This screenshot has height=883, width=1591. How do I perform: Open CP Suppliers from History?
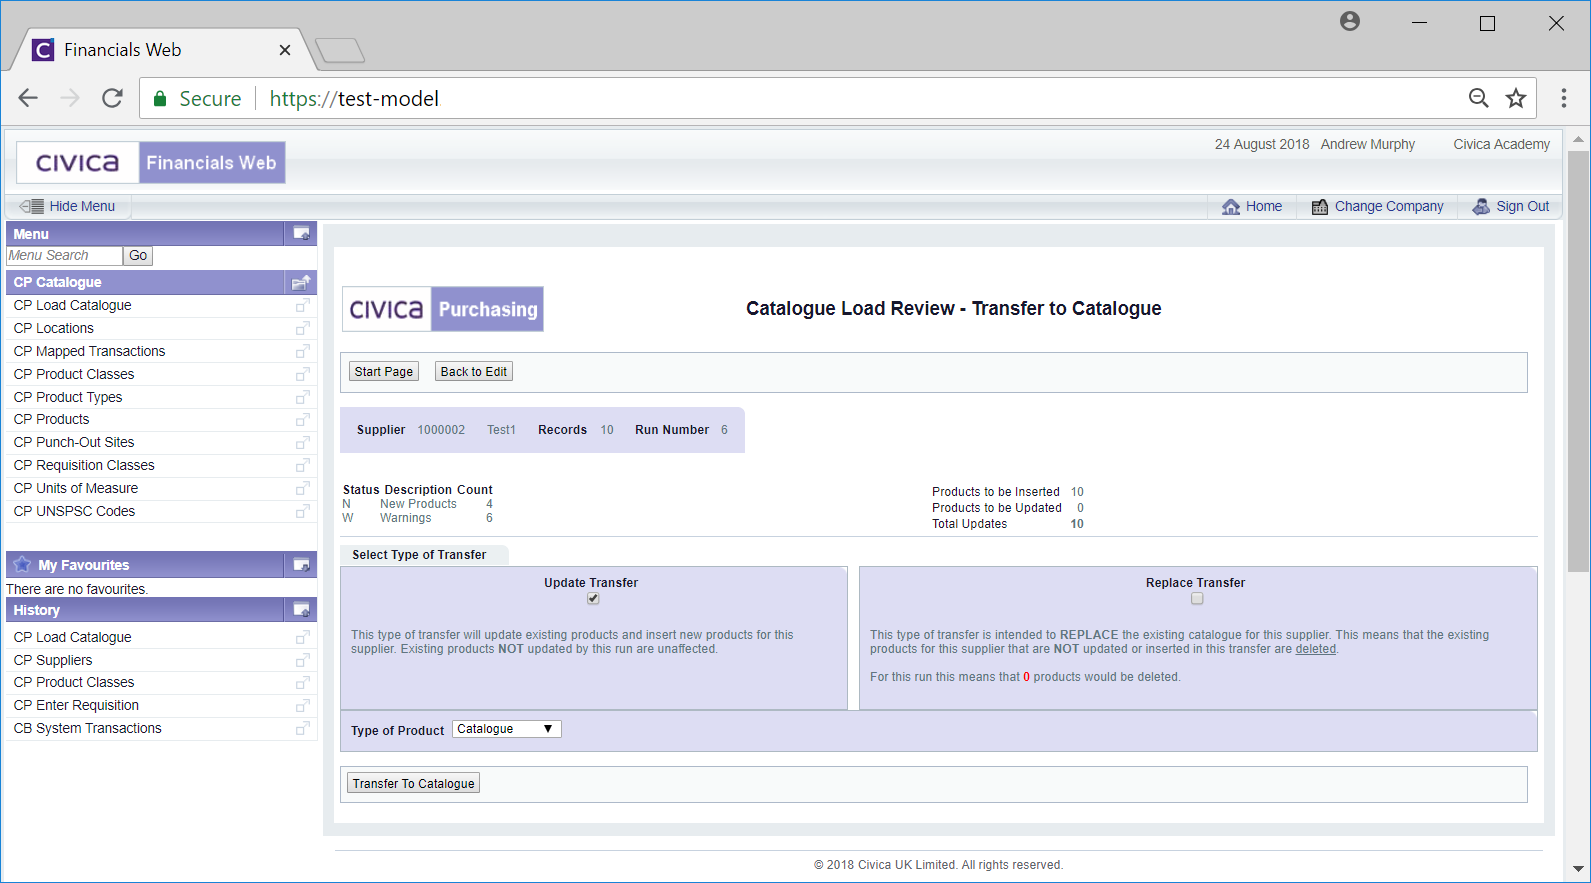pos(53,660)
